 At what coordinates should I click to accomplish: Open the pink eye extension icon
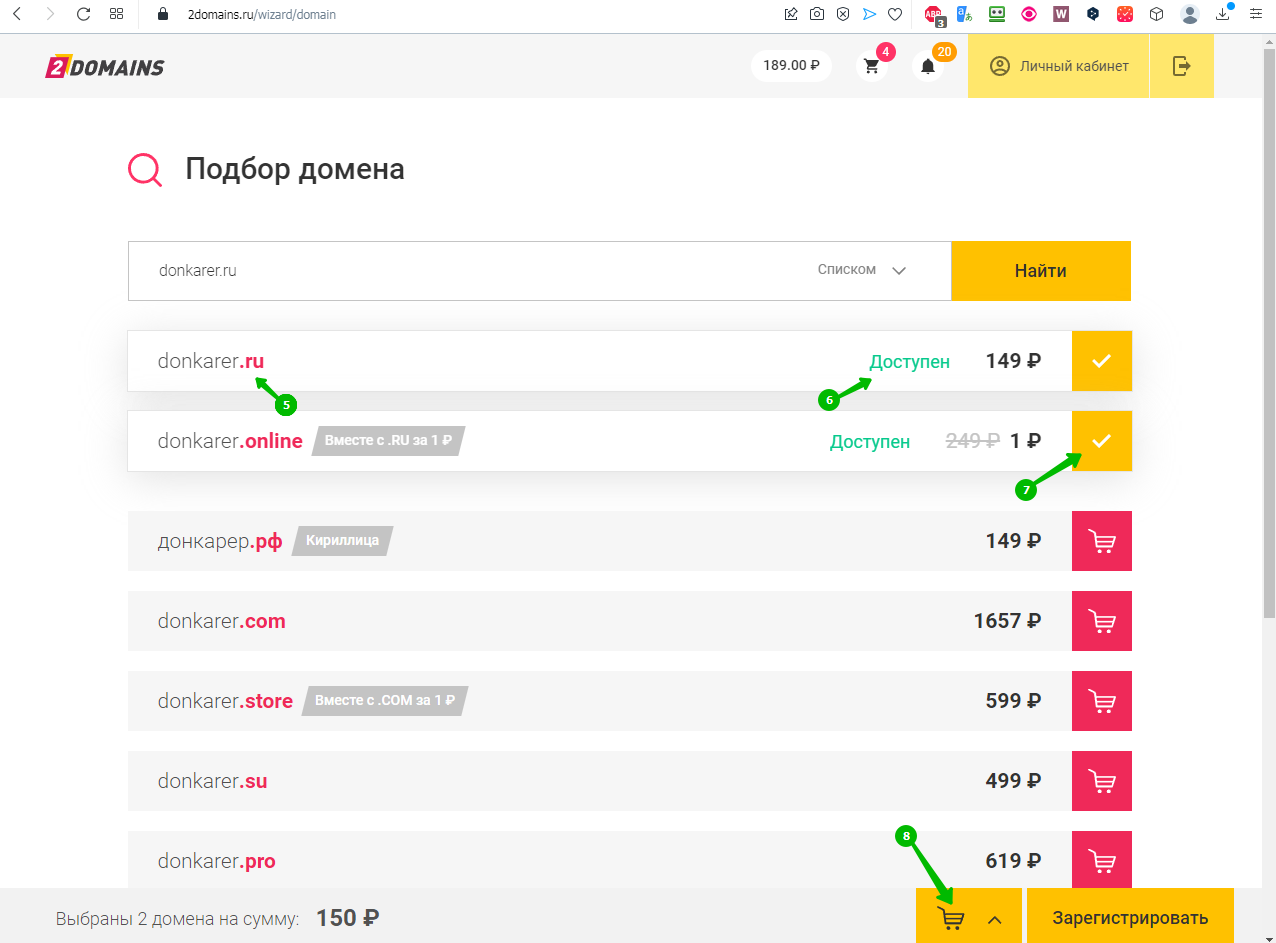coord(1029,14)
